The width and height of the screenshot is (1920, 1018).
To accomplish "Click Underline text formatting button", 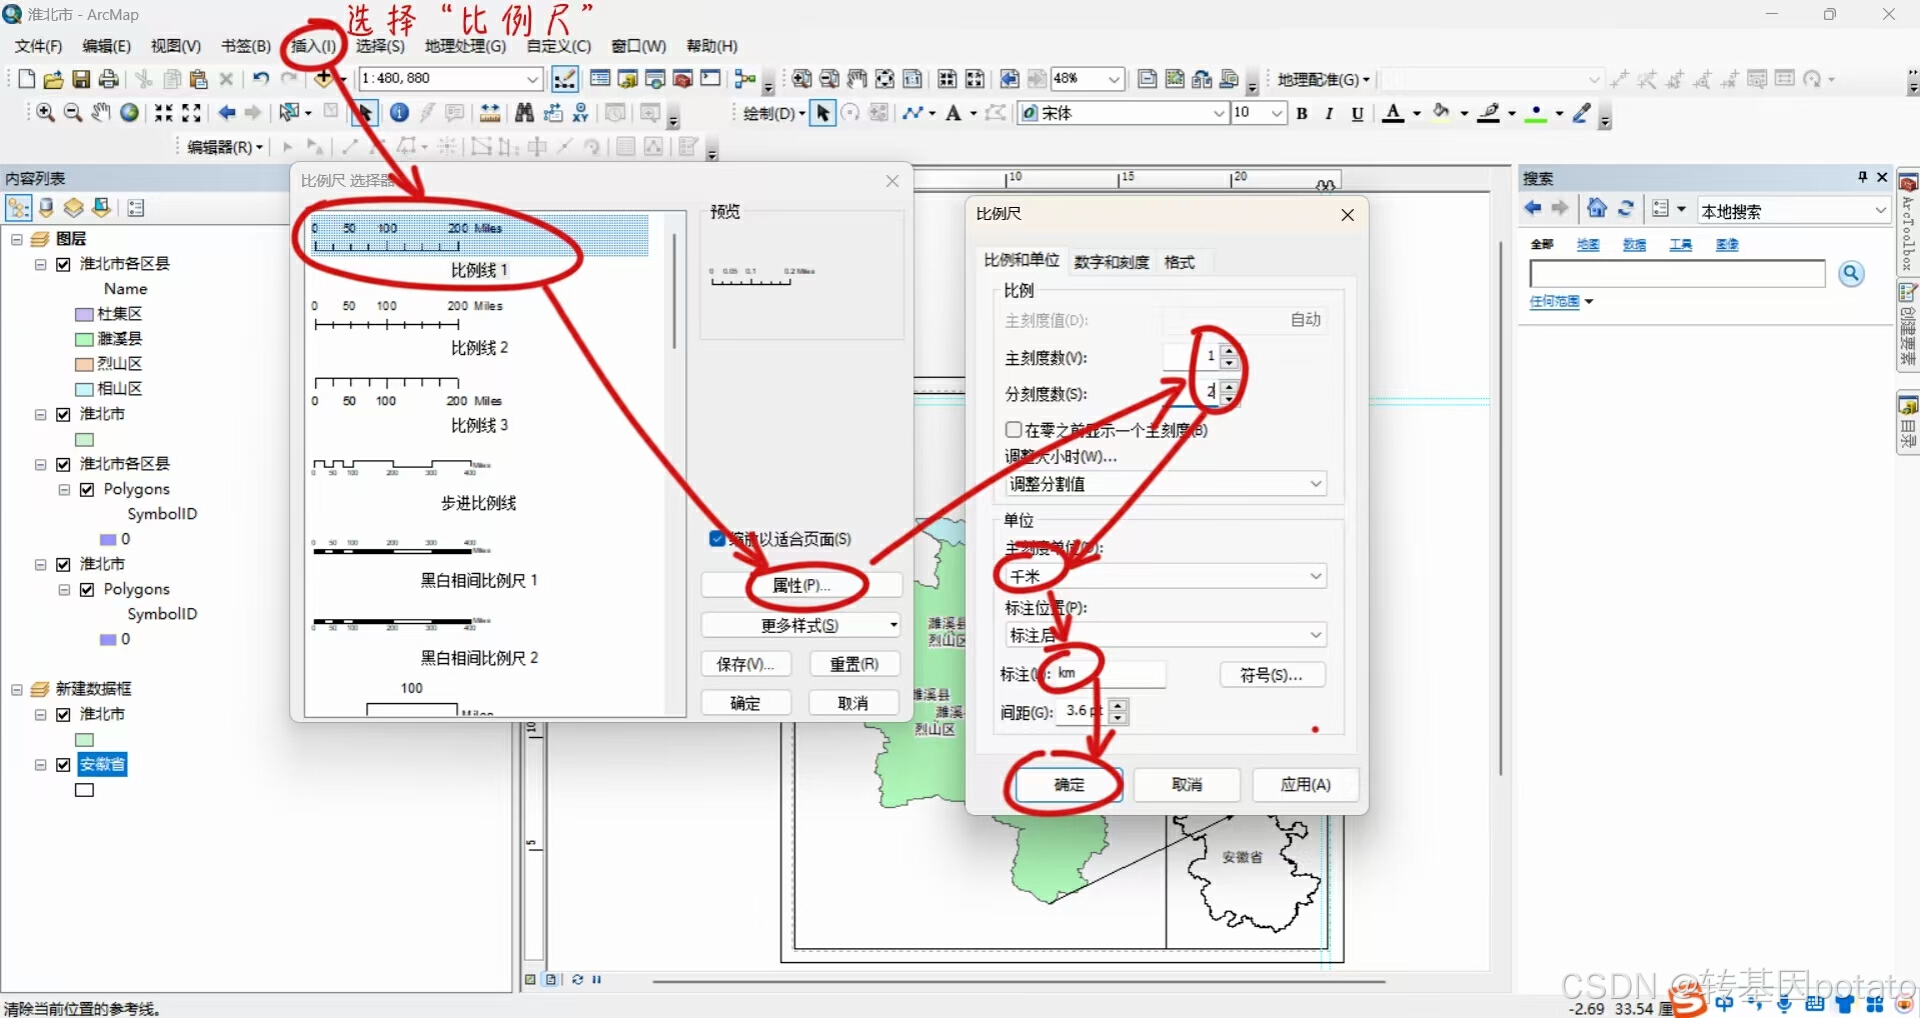I will 1357,113.
